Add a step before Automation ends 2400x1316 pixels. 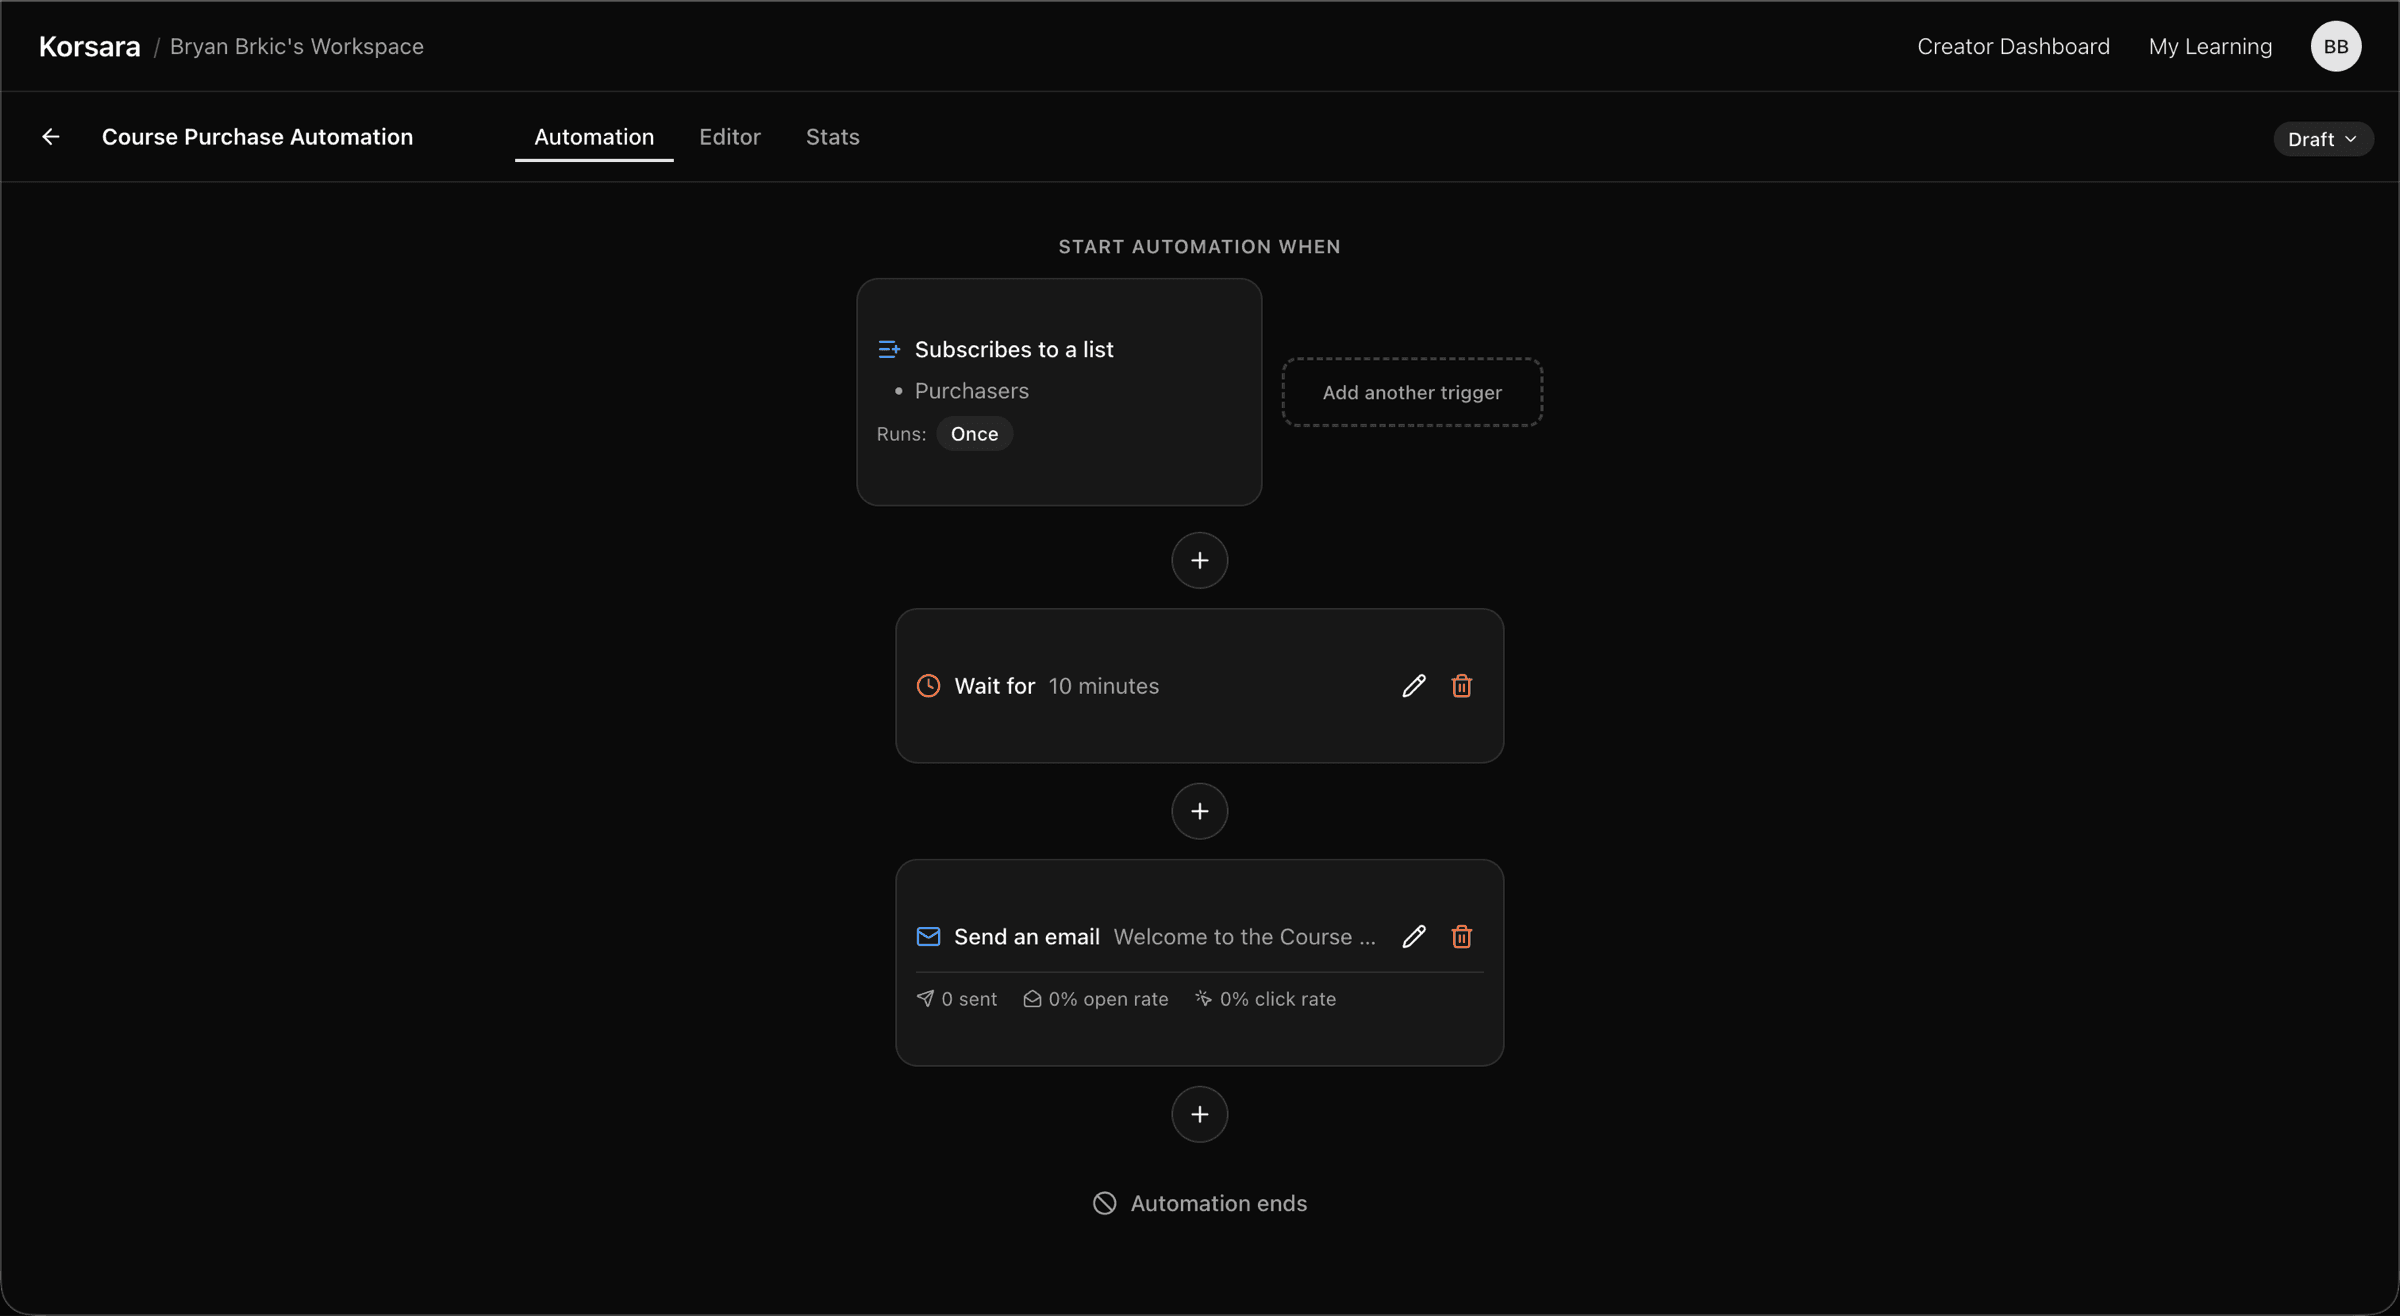pos(1199,1115)
